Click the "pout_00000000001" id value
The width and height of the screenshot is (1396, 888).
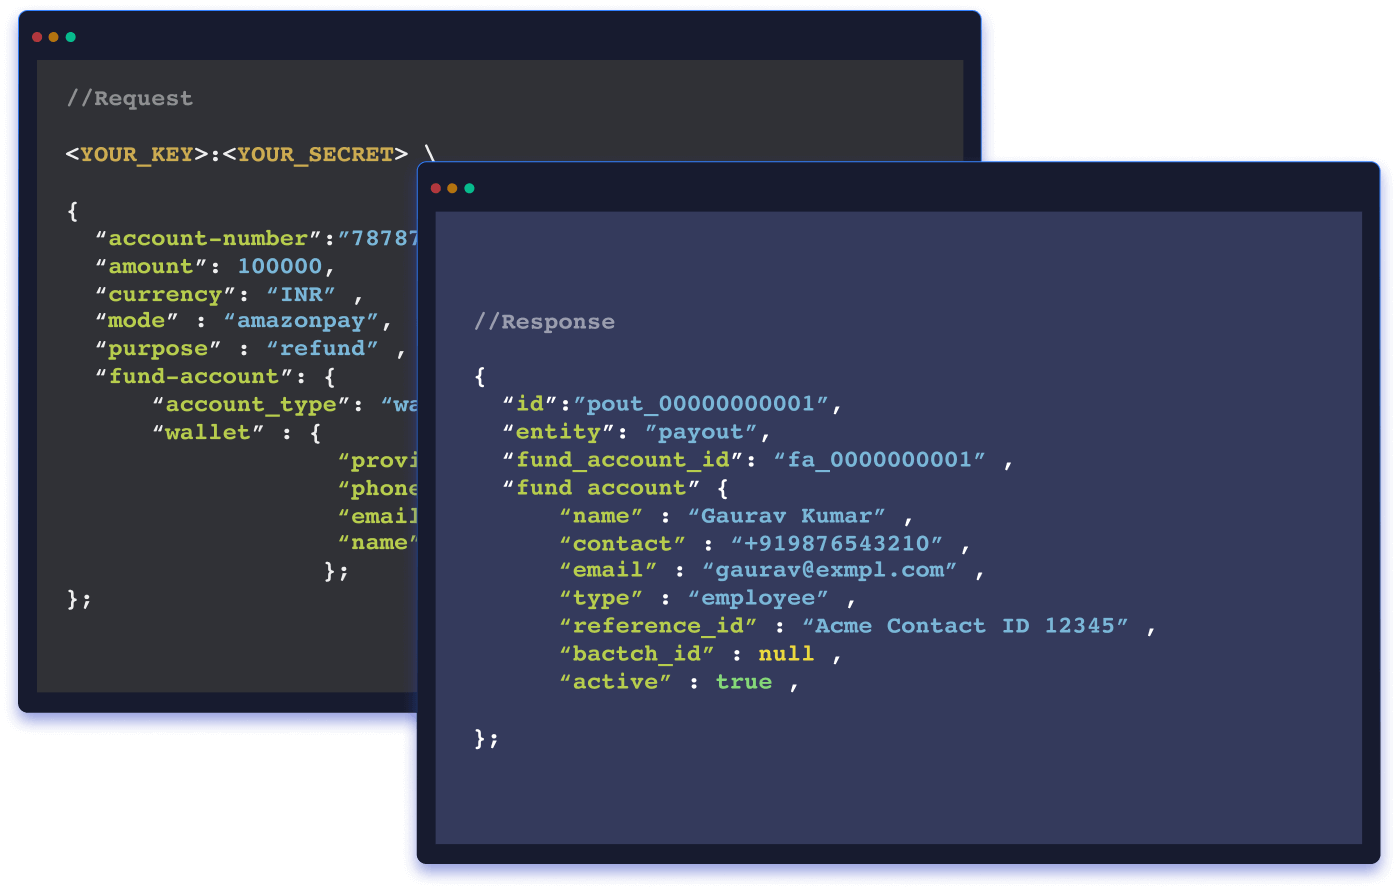click(701, 404)
